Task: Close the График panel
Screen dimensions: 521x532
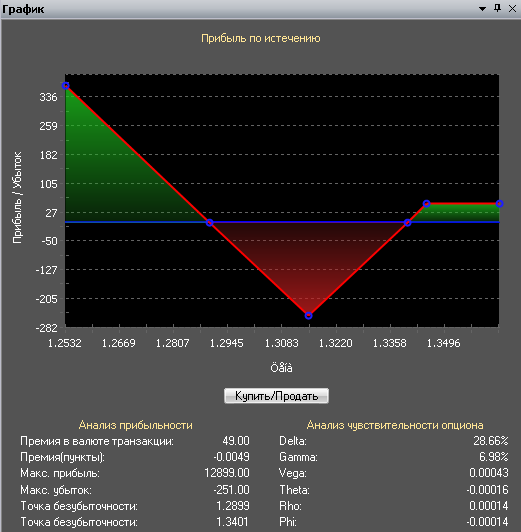Action: pyautogui.click(x=513, y=8)
